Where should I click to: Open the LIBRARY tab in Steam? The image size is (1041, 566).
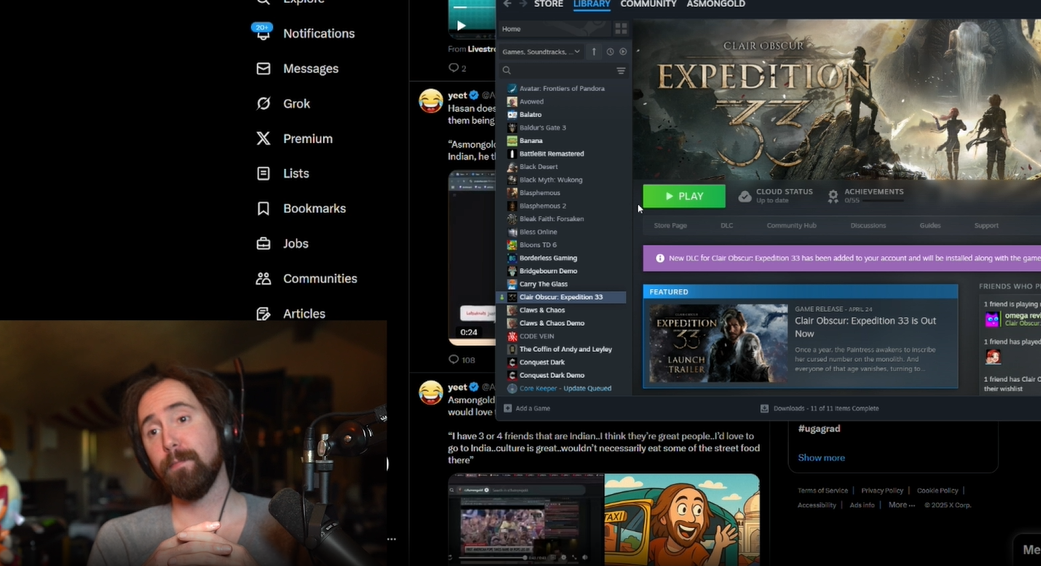[592, 4]
